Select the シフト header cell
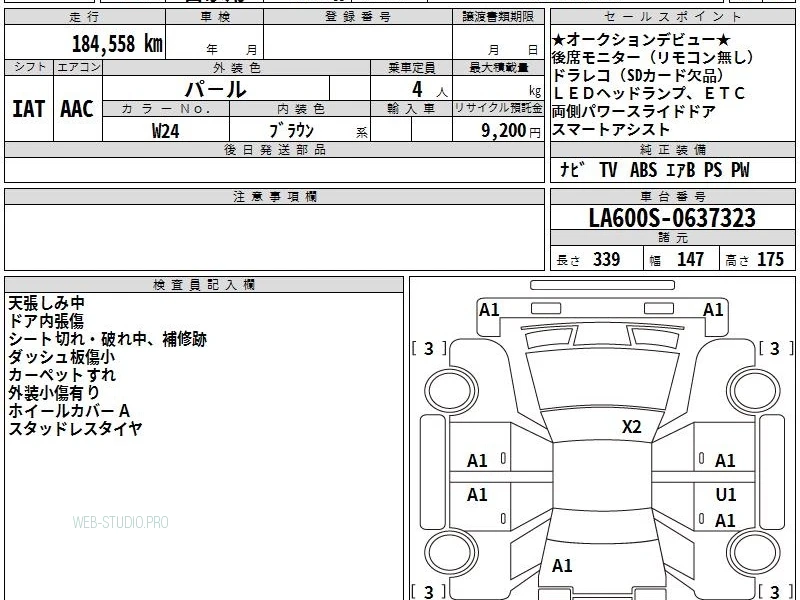 29,67
